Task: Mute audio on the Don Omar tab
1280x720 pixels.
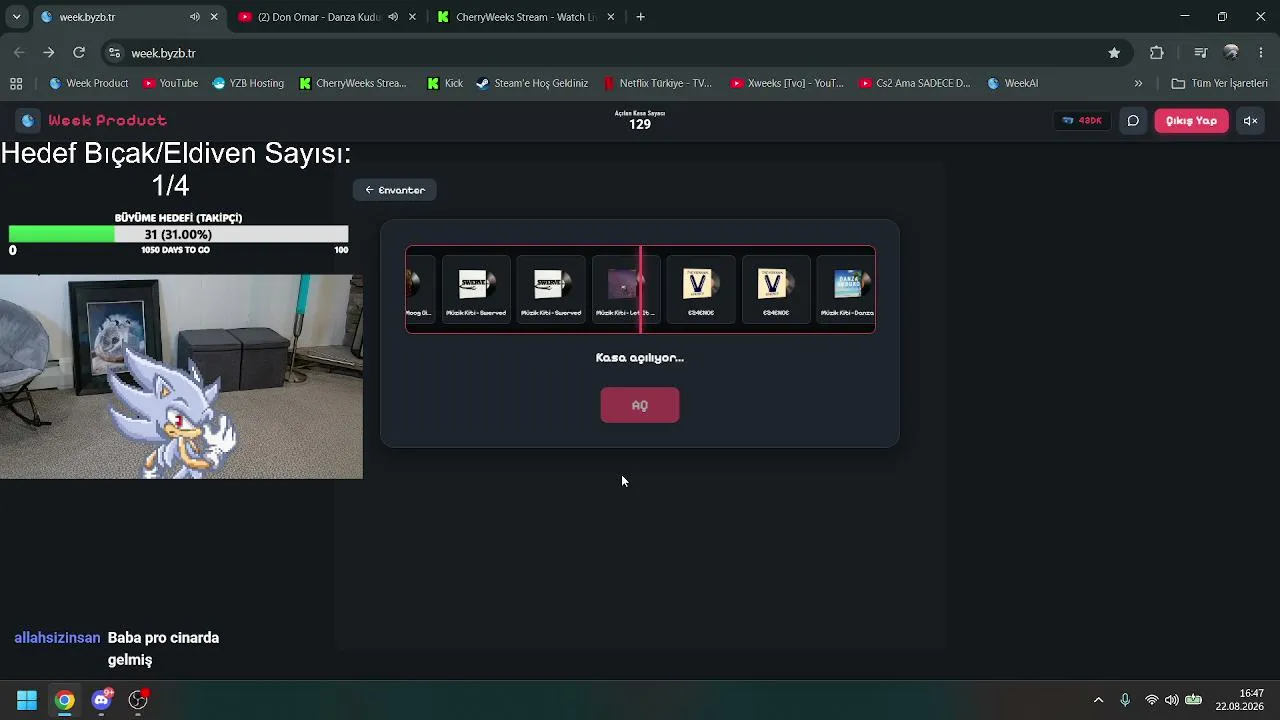Action: click(393, 17)
